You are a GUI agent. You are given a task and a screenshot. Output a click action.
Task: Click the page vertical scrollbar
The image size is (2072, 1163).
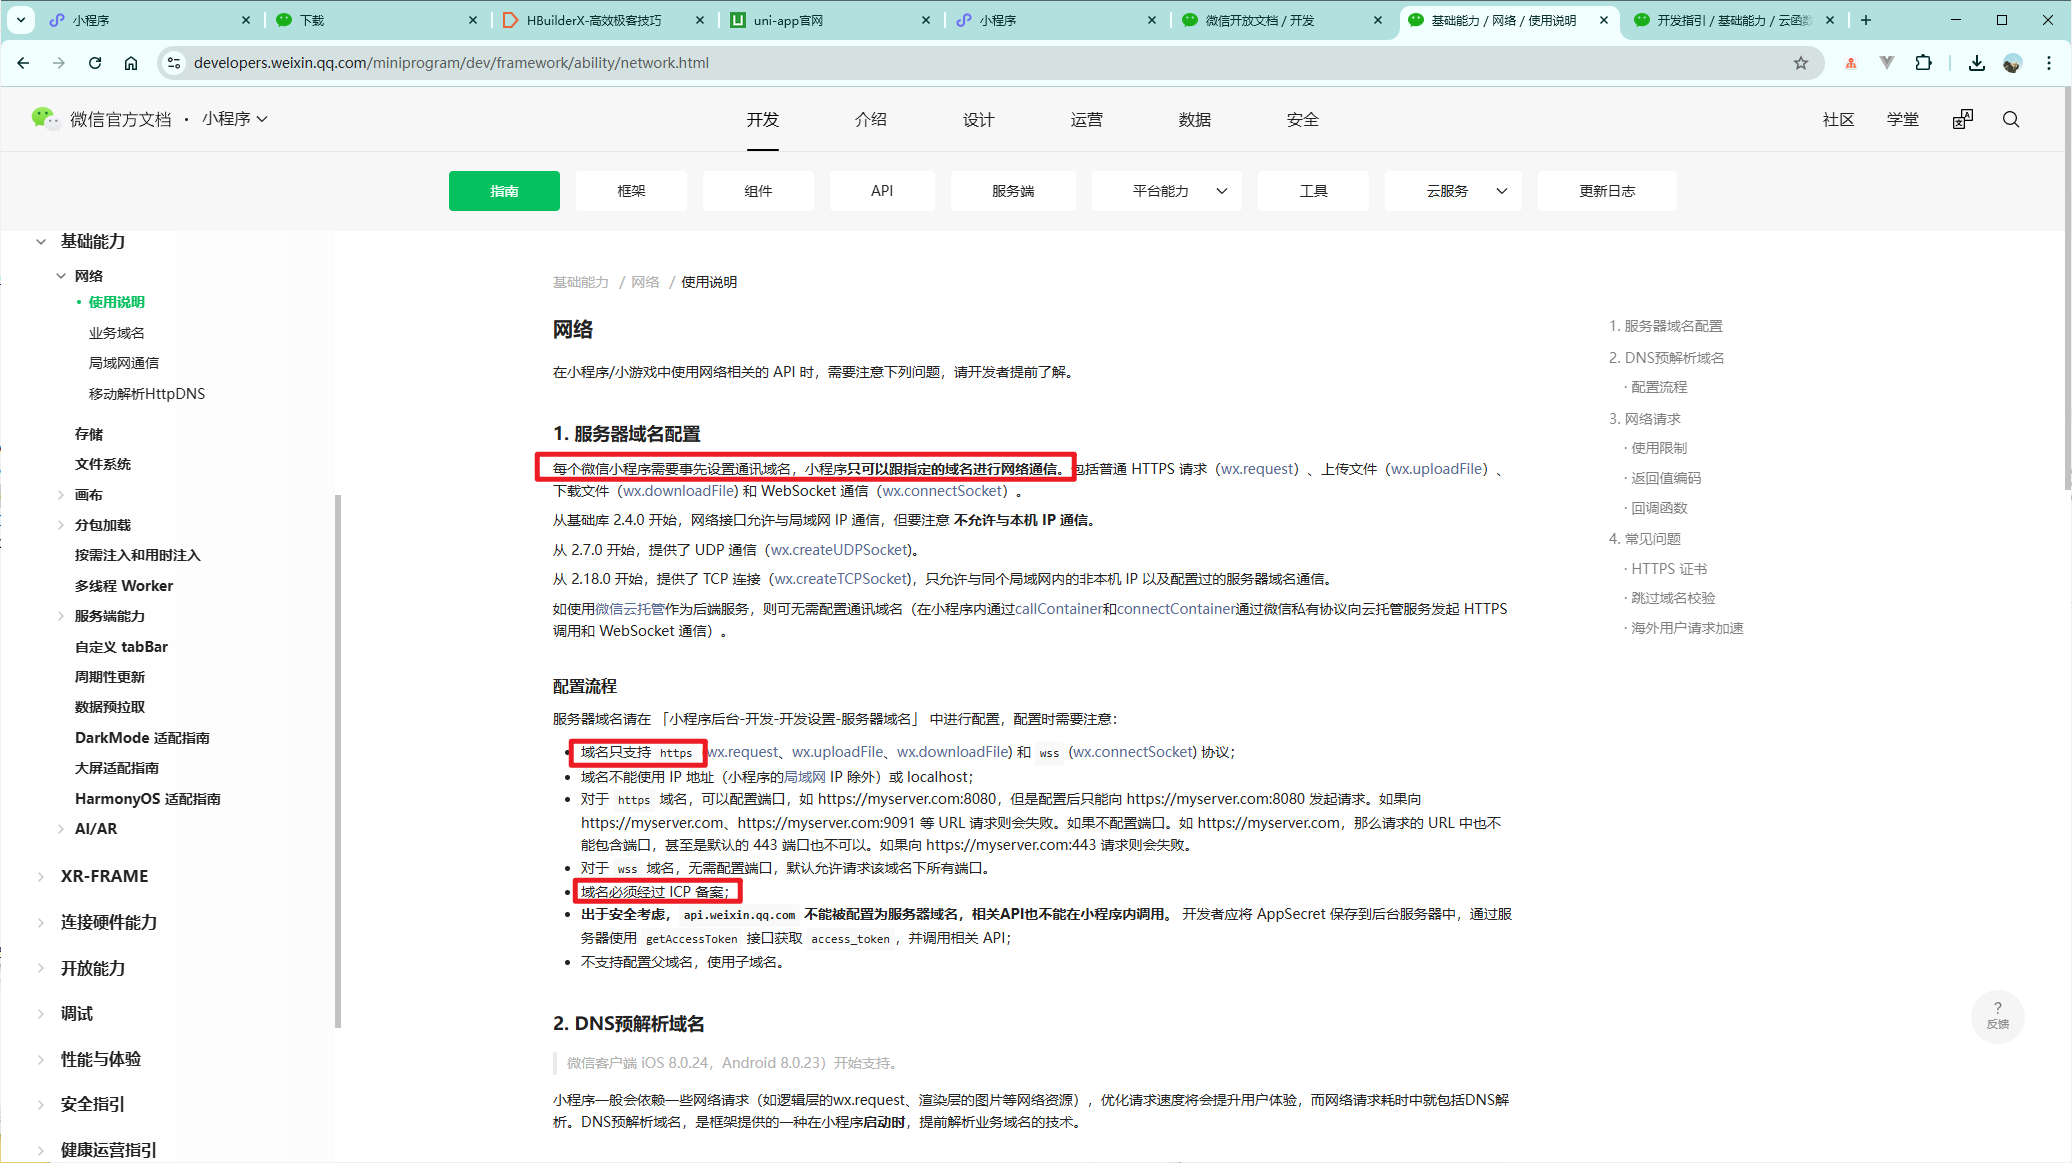(2066, 290)
